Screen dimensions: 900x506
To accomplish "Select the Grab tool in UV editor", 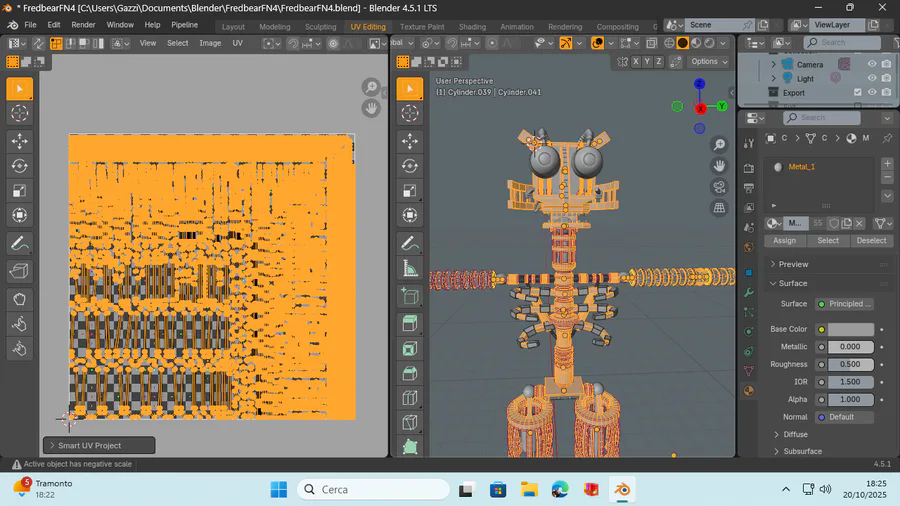I will pyautogui.click(x=19, y=299).
